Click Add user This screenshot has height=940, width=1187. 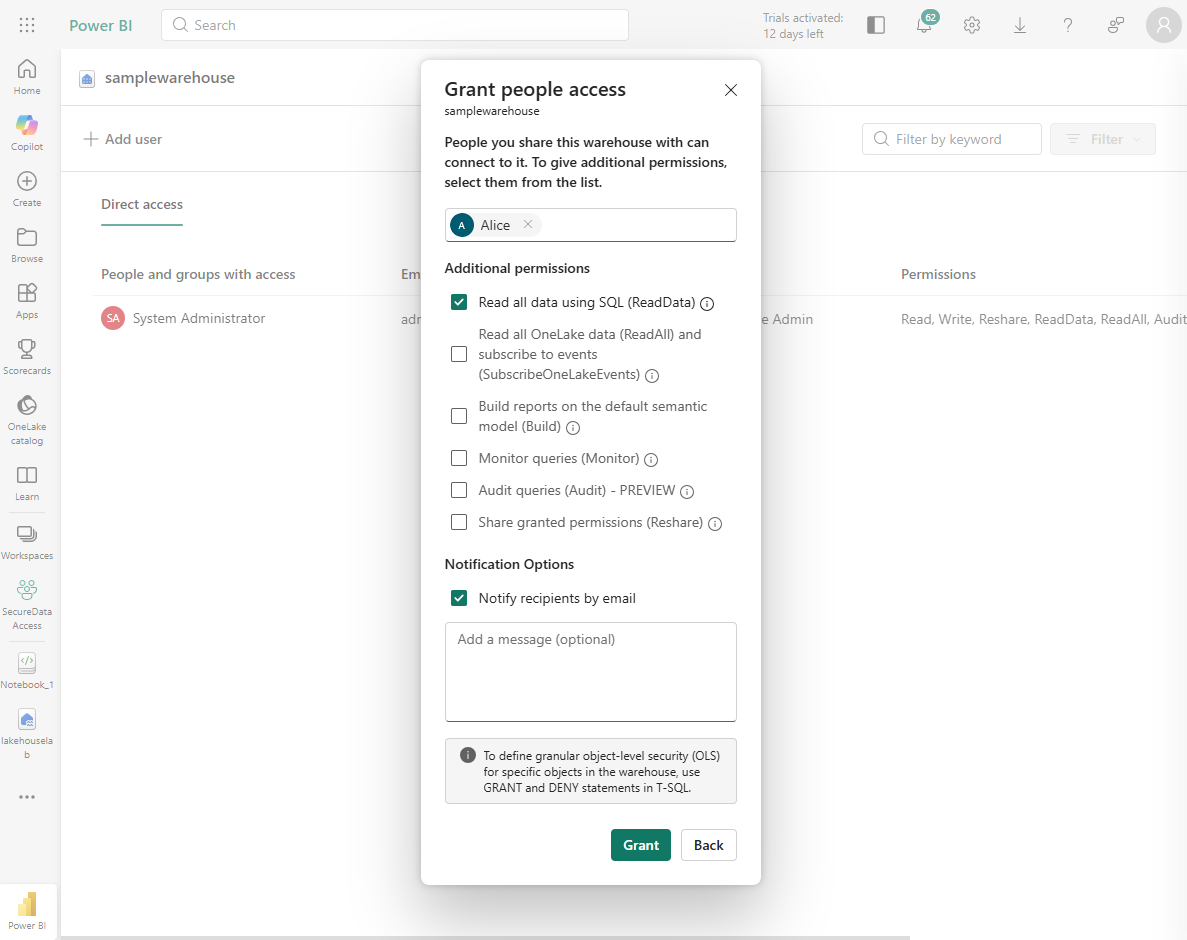tap(123, 139)
